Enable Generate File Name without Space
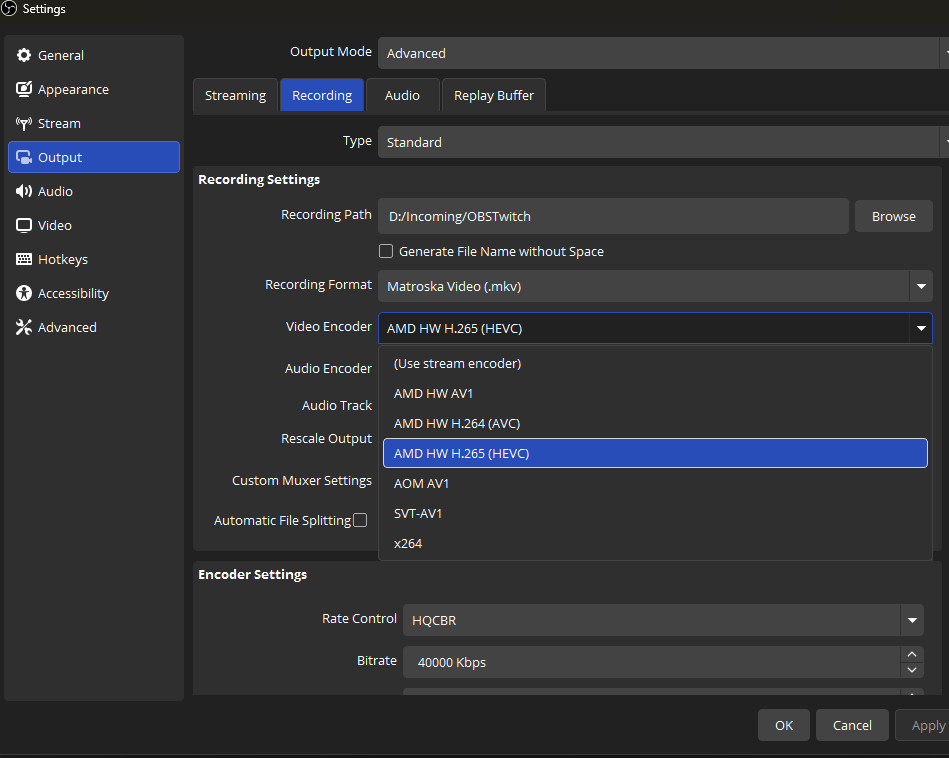The height and width of the screenshot is (758, 949). coord(386,252)
